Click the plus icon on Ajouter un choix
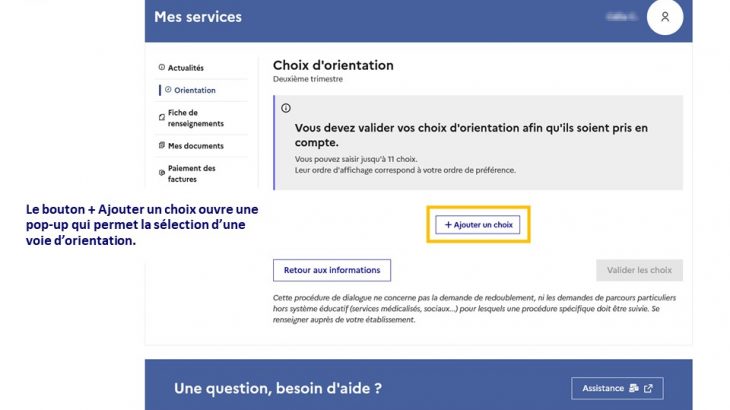The image size is (730, 410). 448,226
